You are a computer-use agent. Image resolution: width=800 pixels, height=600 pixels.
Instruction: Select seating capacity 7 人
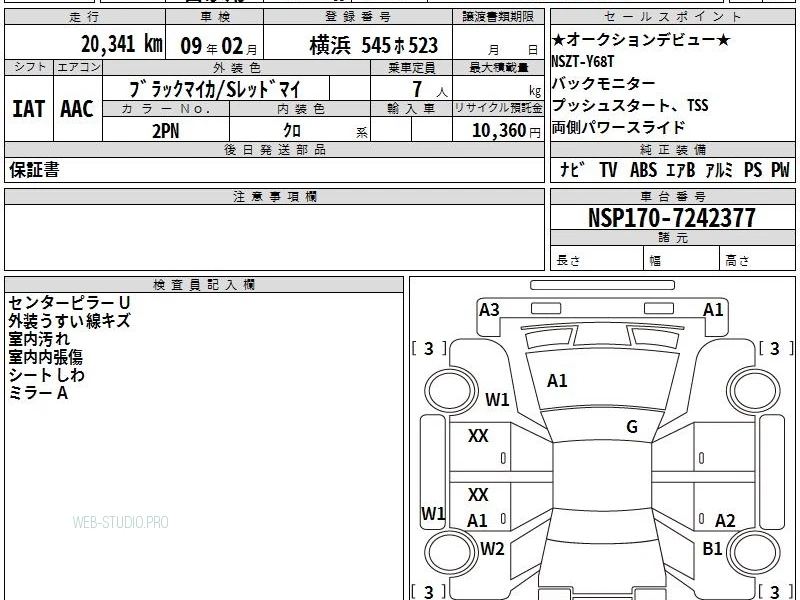pos(430,89)
